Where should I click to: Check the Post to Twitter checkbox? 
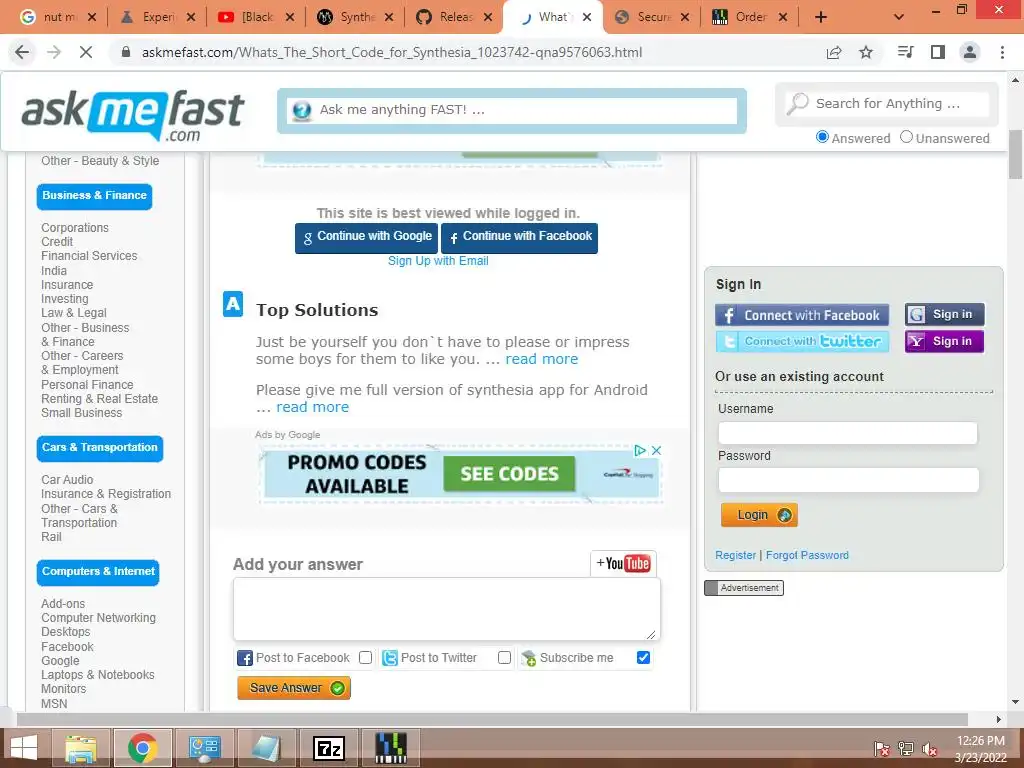click(x=504, y=658)
